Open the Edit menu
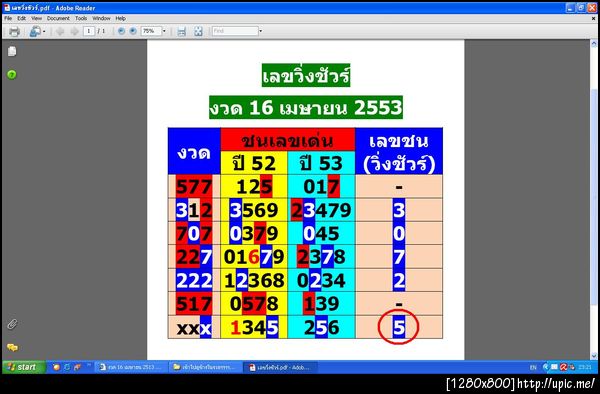This screenshot has width=600, height=394. [x=21, y=18]
